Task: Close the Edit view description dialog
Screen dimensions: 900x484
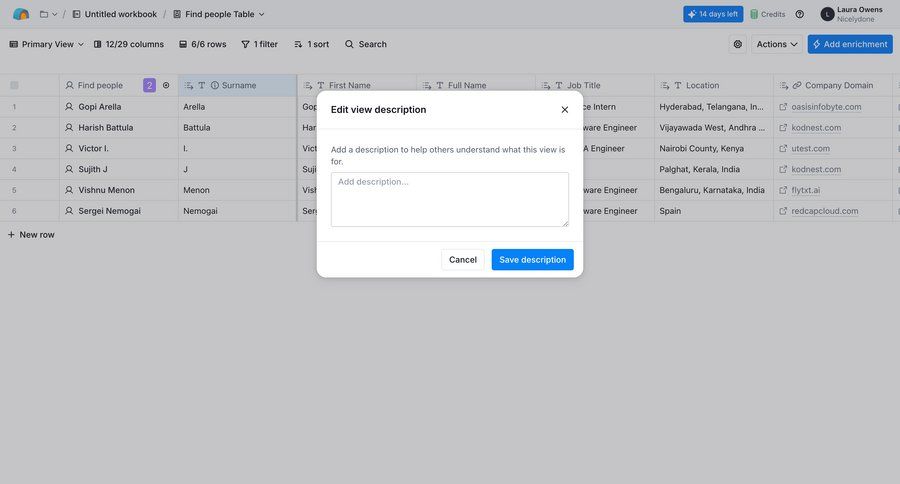Action: 565,110
